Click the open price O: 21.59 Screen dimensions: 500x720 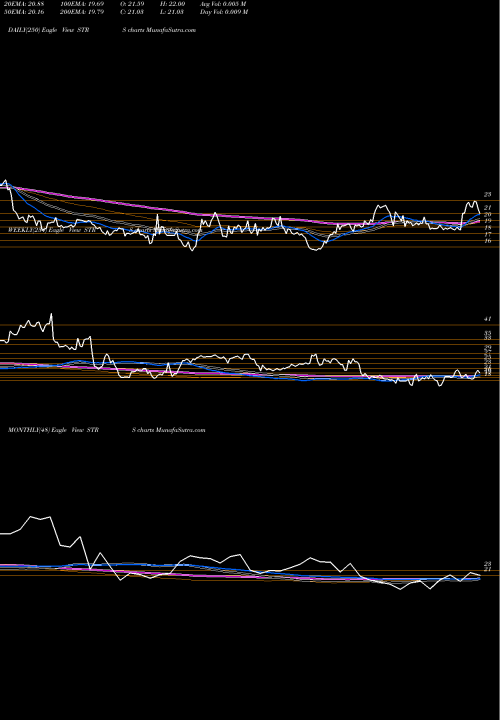click(132, 4)
